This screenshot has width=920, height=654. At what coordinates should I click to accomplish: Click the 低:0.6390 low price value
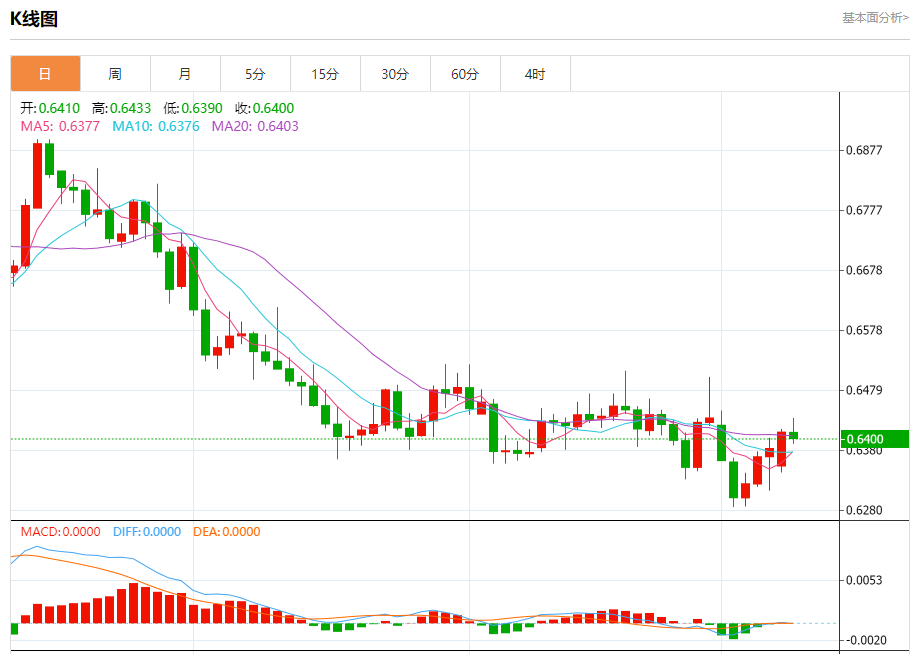[193, 108]
